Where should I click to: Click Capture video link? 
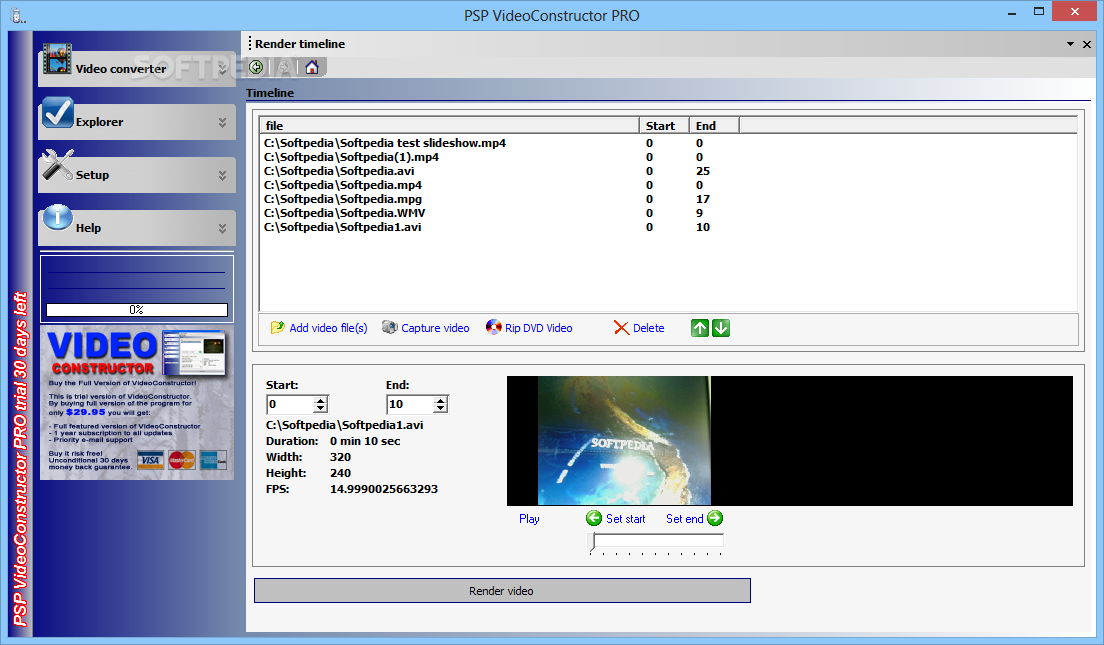pos(435,328)
